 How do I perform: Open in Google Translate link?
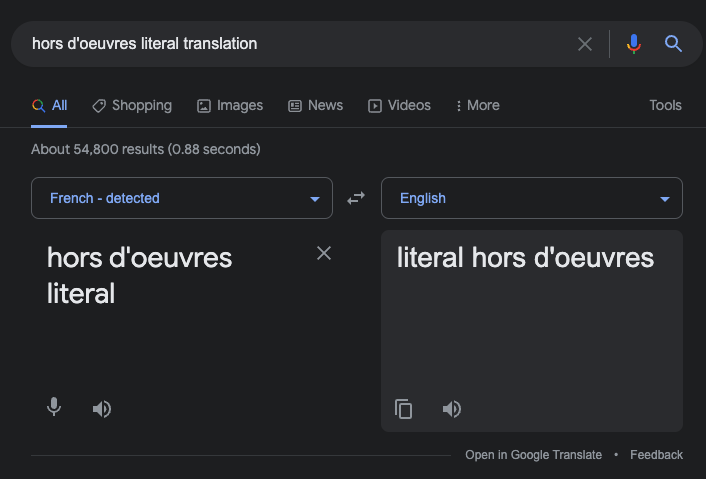533,455
